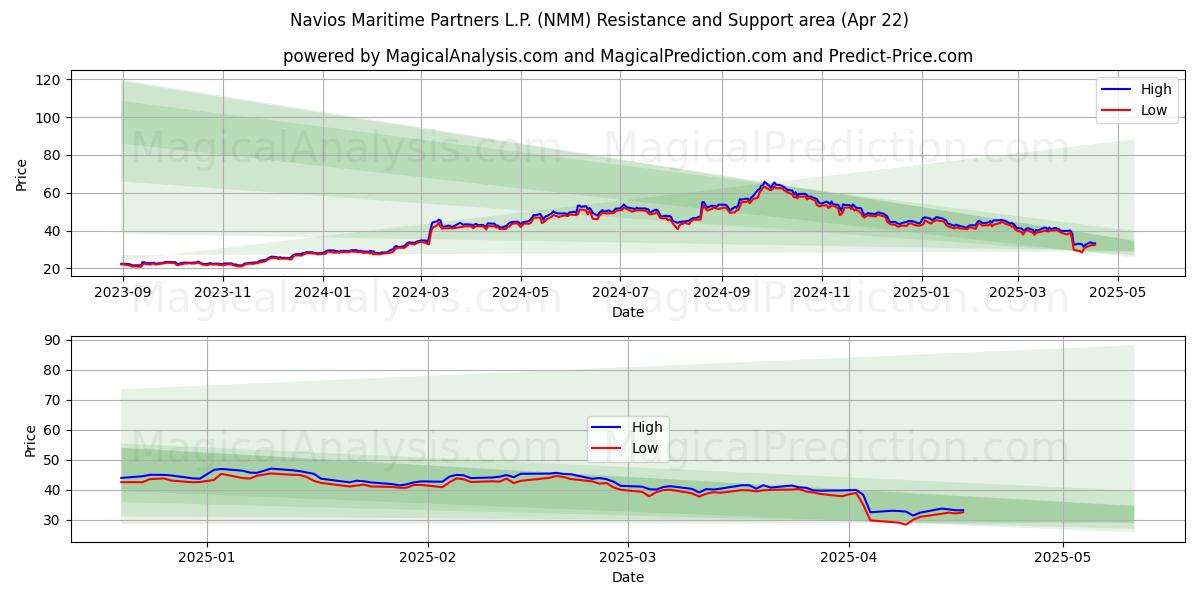Click the 'powered by MagicalAnalysis.com' subtitle
Screen dimensions: 1200x600
pyautogui.click(x=627, y=56)
